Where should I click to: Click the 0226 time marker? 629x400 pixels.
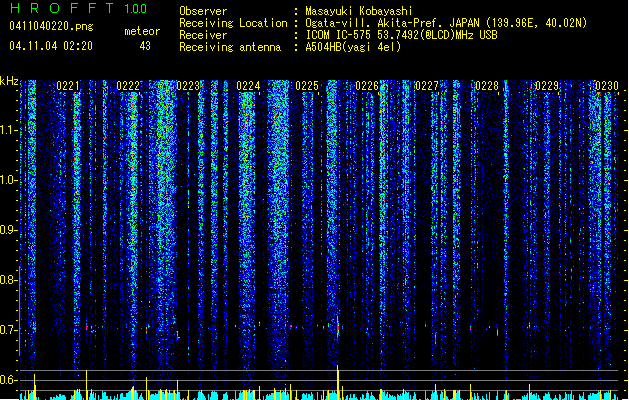tap(367, 86)
